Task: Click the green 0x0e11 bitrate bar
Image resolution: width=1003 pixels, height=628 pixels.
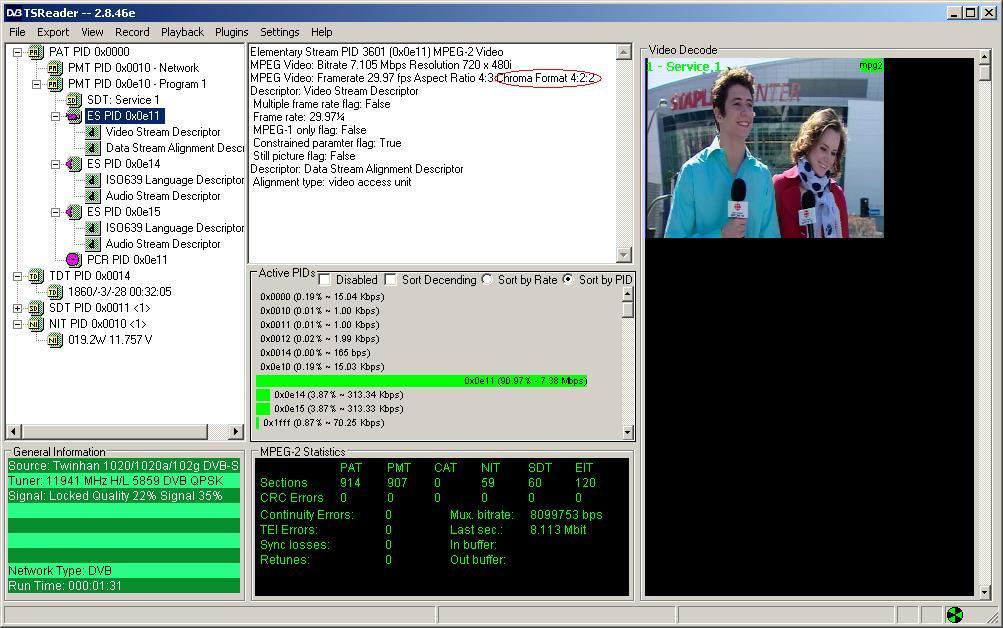Action: (x=422, y=381)
